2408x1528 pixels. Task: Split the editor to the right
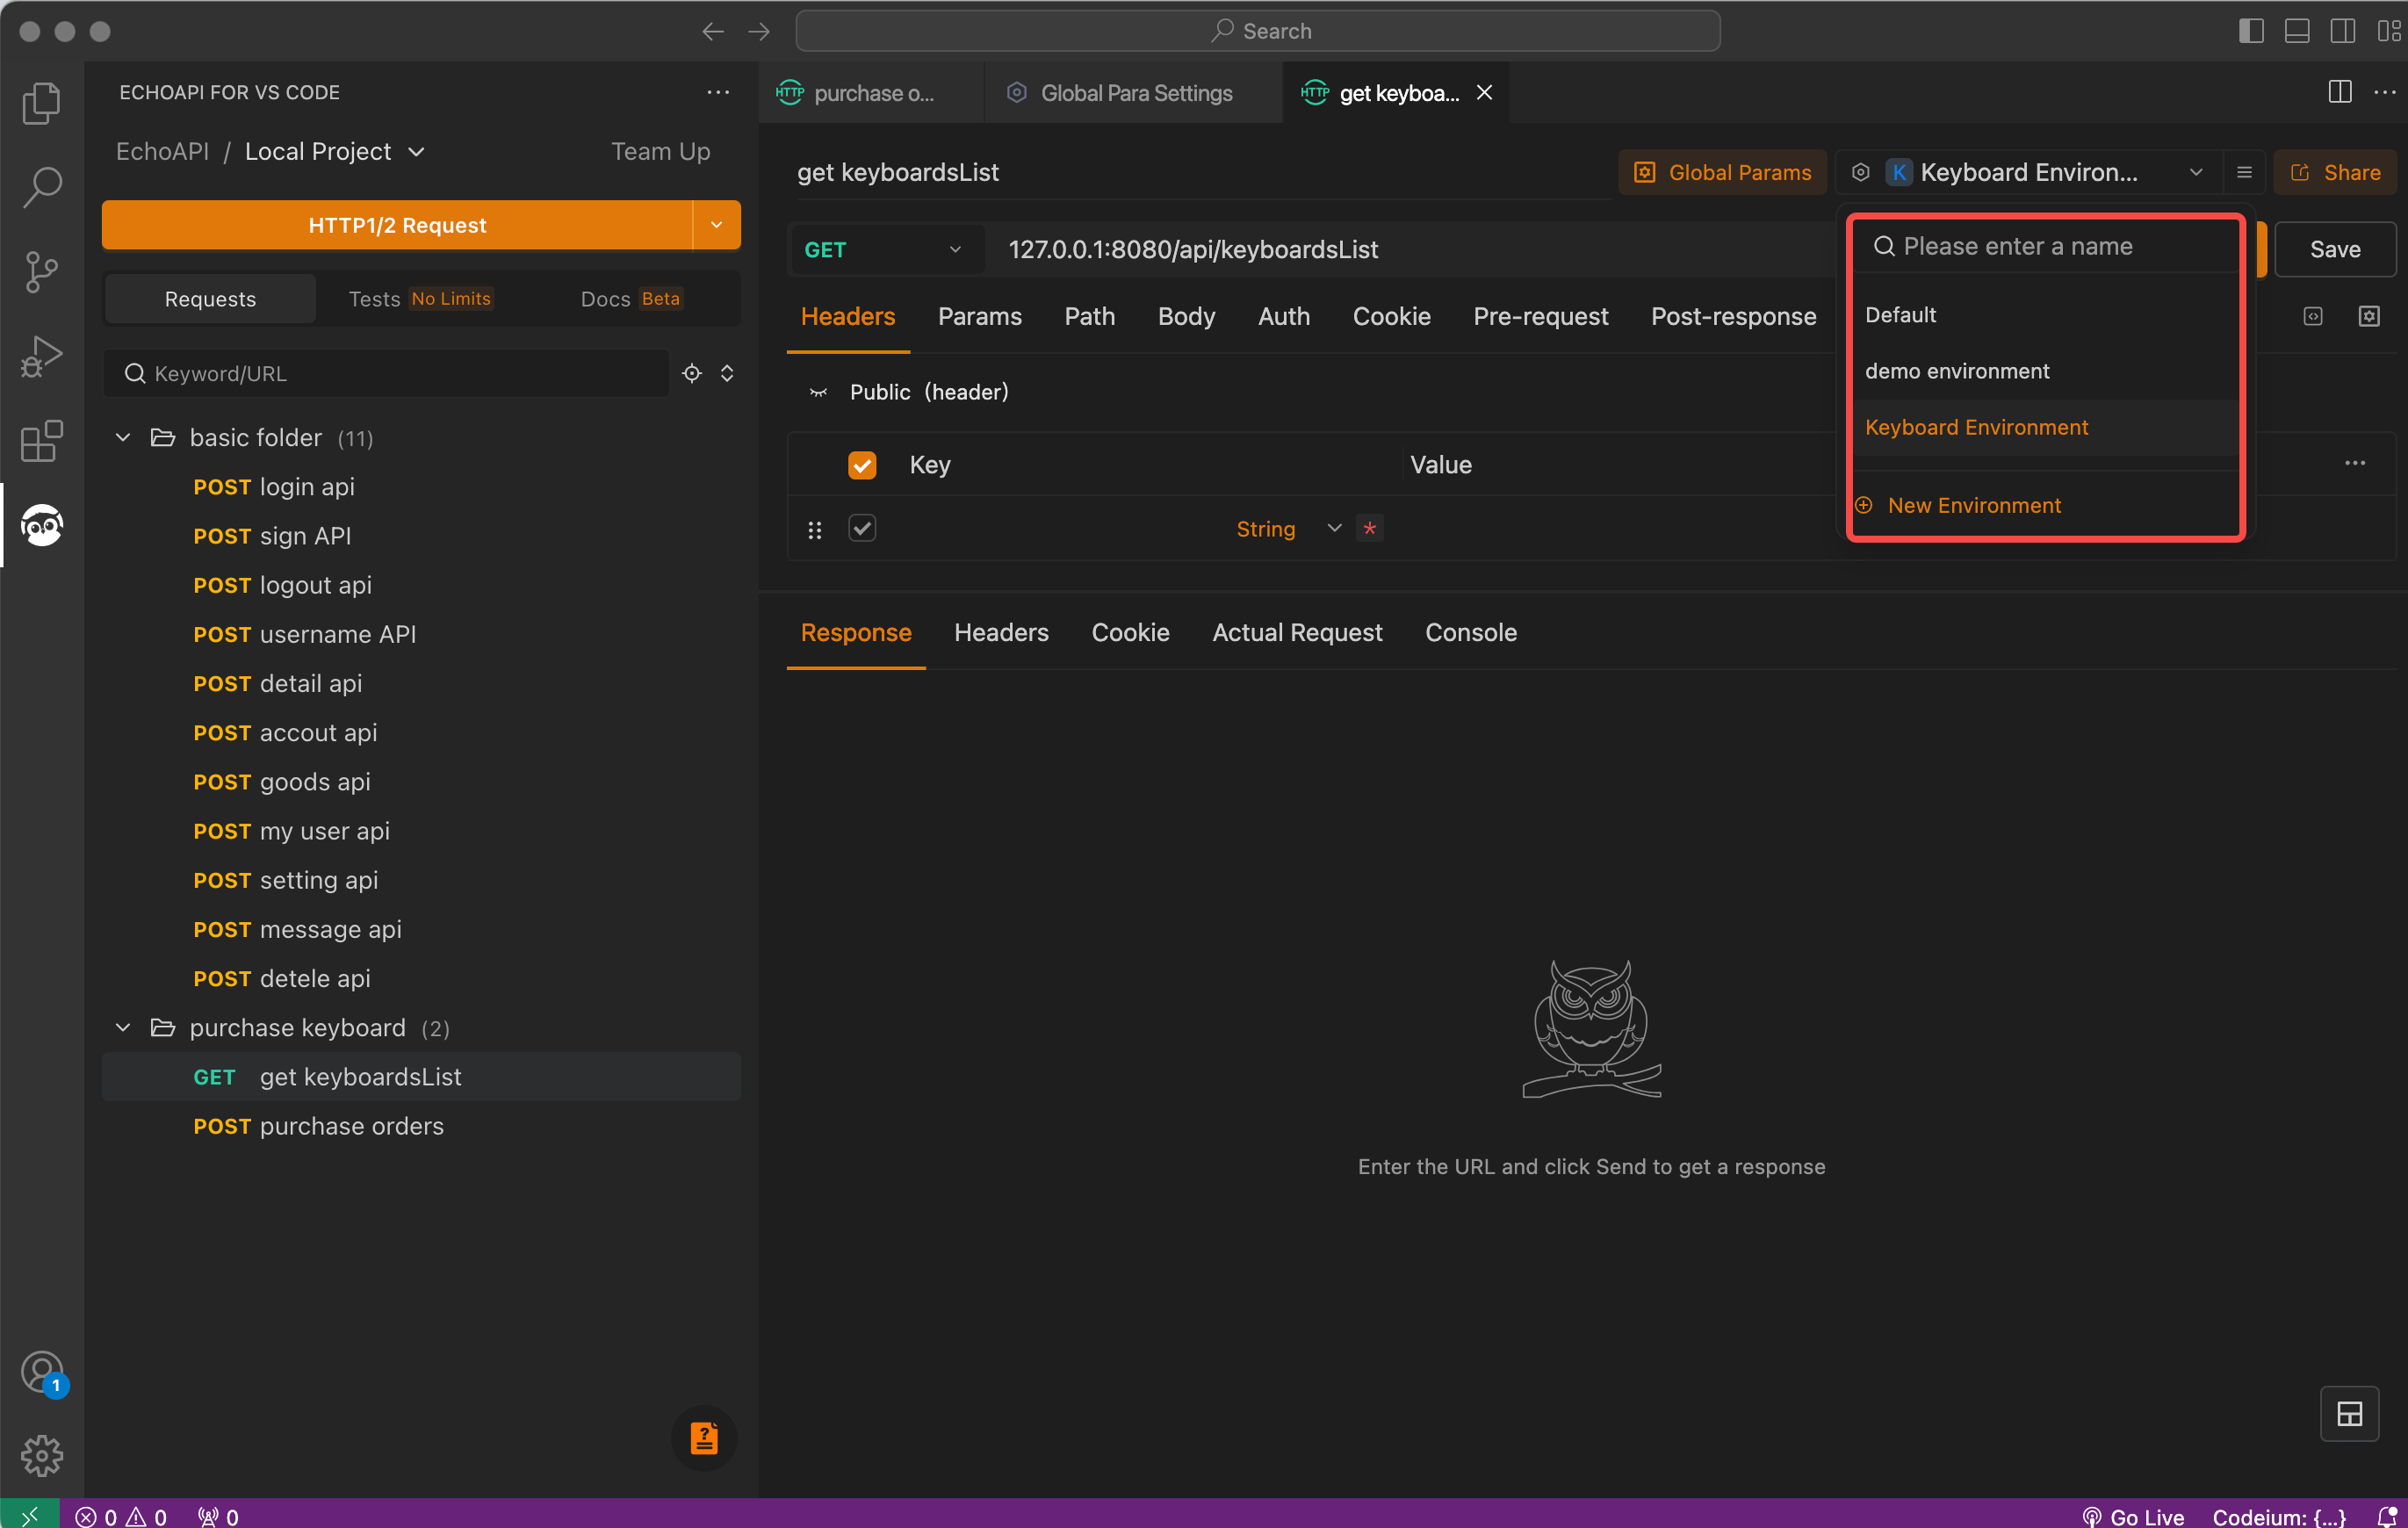2340,92
